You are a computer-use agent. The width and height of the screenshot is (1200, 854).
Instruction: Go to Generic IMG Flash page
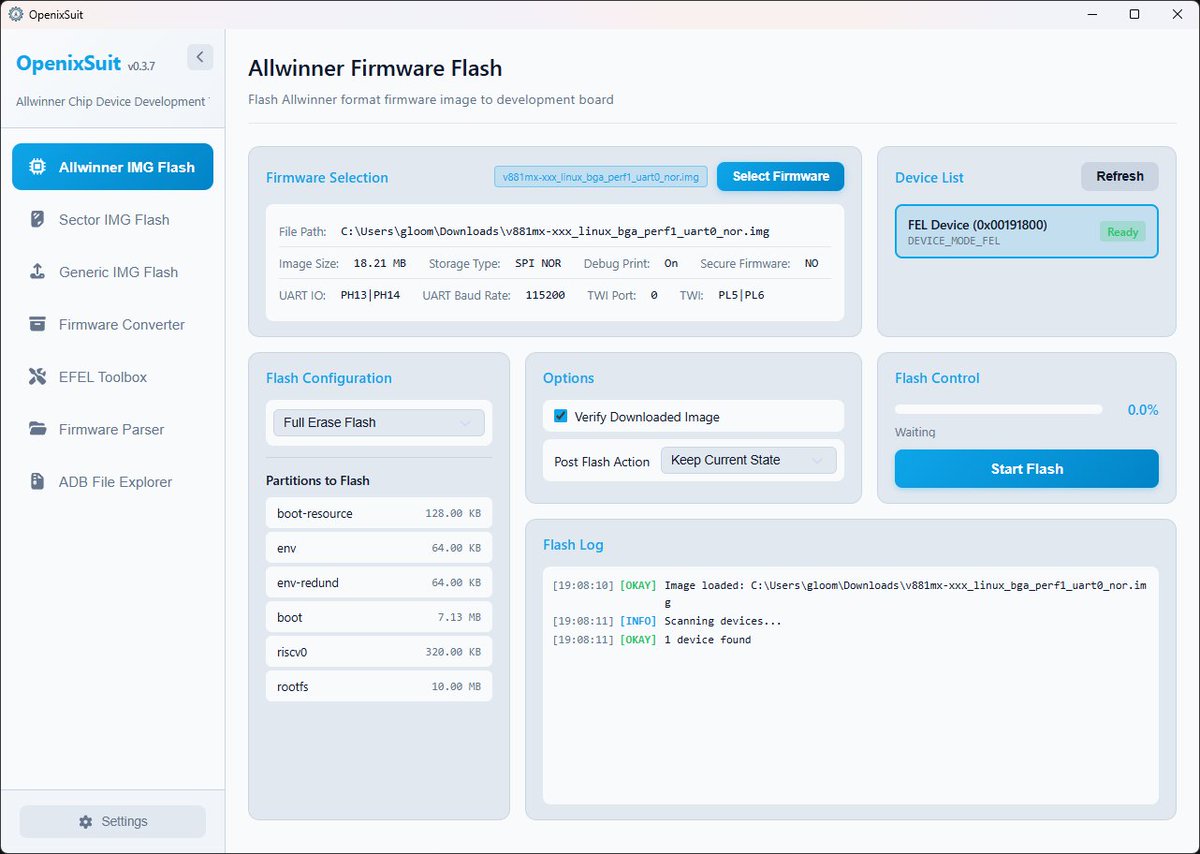point(112,272)
